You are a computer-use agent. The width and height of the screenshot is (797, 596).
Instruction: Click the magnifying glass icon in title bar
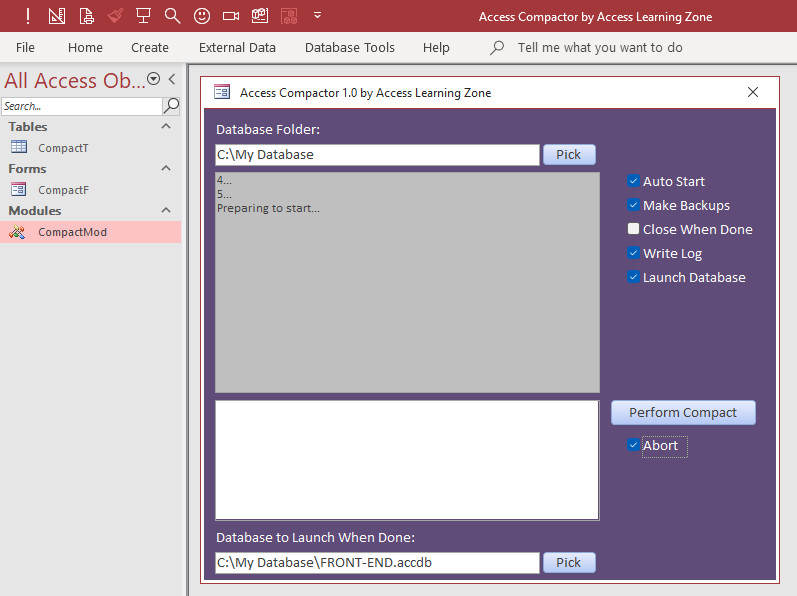(x=173, y=16)
